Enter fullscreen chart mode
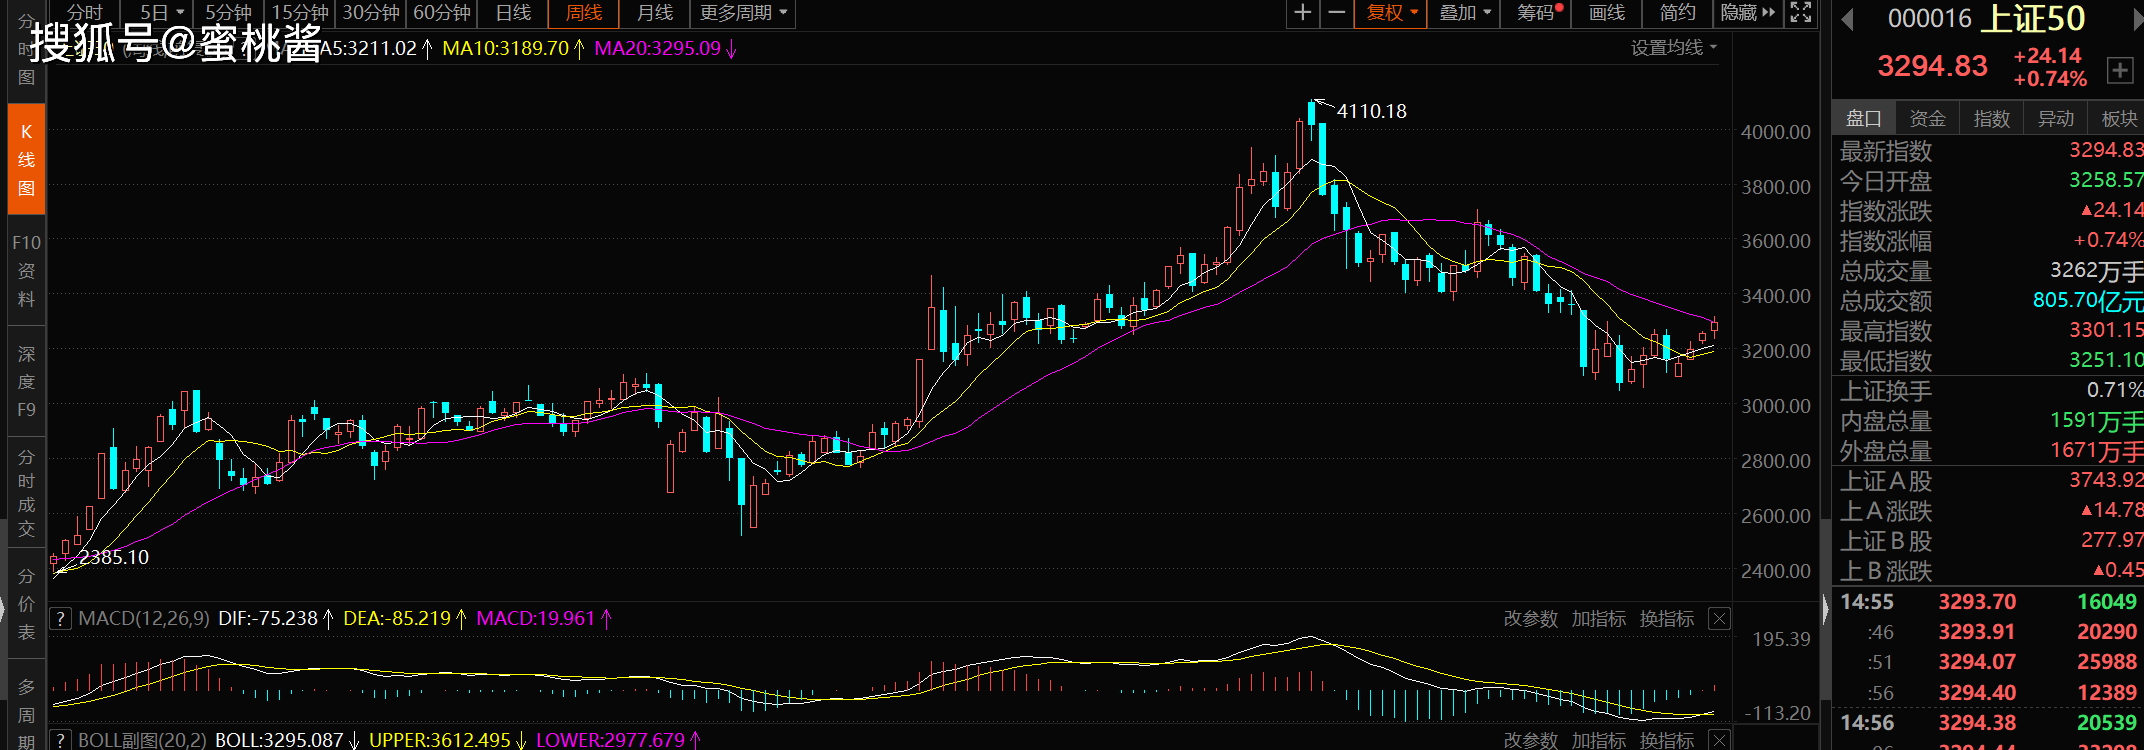The height and width of the screenshot is (750, 2144). (1800, 13)
